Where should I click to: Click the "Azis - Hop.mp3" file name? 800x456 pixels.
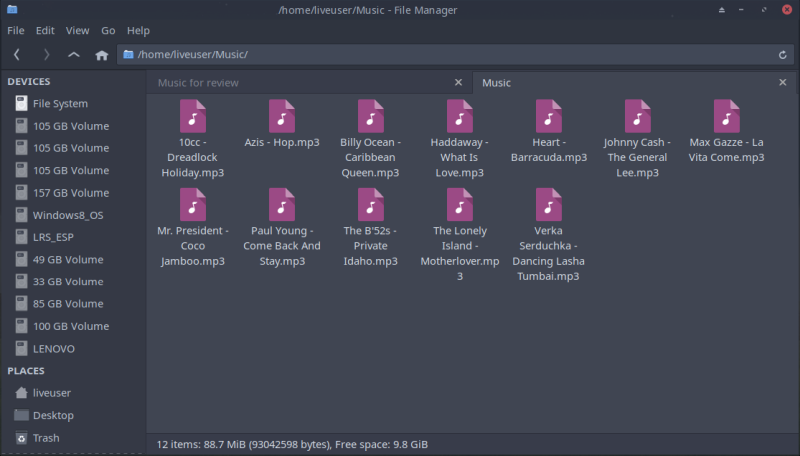point(282,142)
